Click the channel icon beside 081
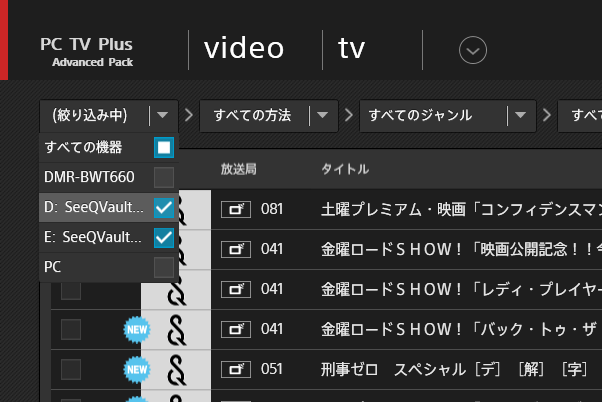Image resolution: width=602 pixels, height=402 pixels. 236,210
